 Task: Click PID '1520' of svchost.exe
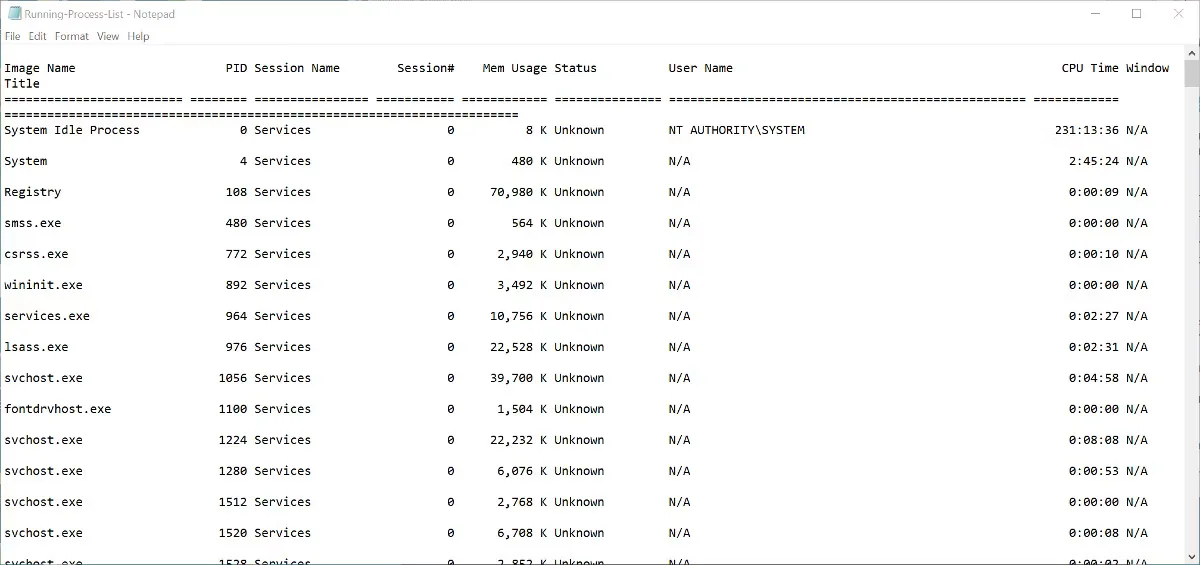(233, 533)
